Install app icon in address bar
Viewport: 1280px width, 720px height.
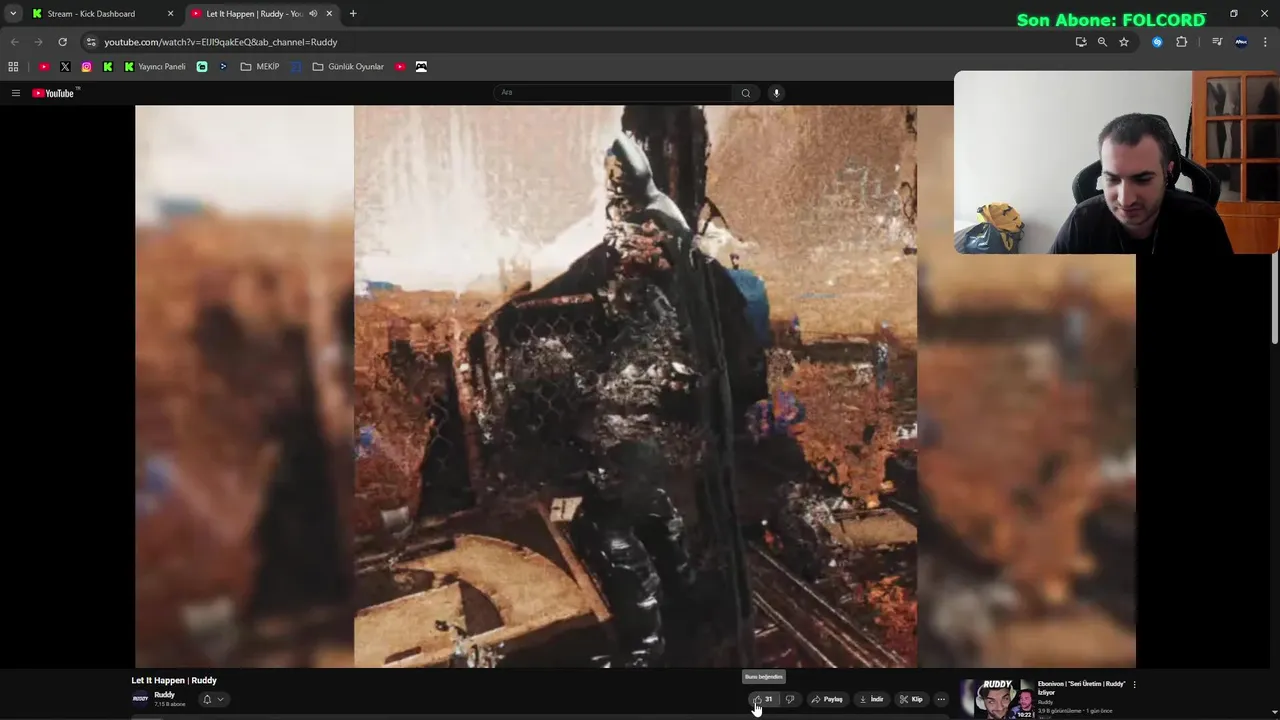pyautogui.click(x=1081, y=42)
